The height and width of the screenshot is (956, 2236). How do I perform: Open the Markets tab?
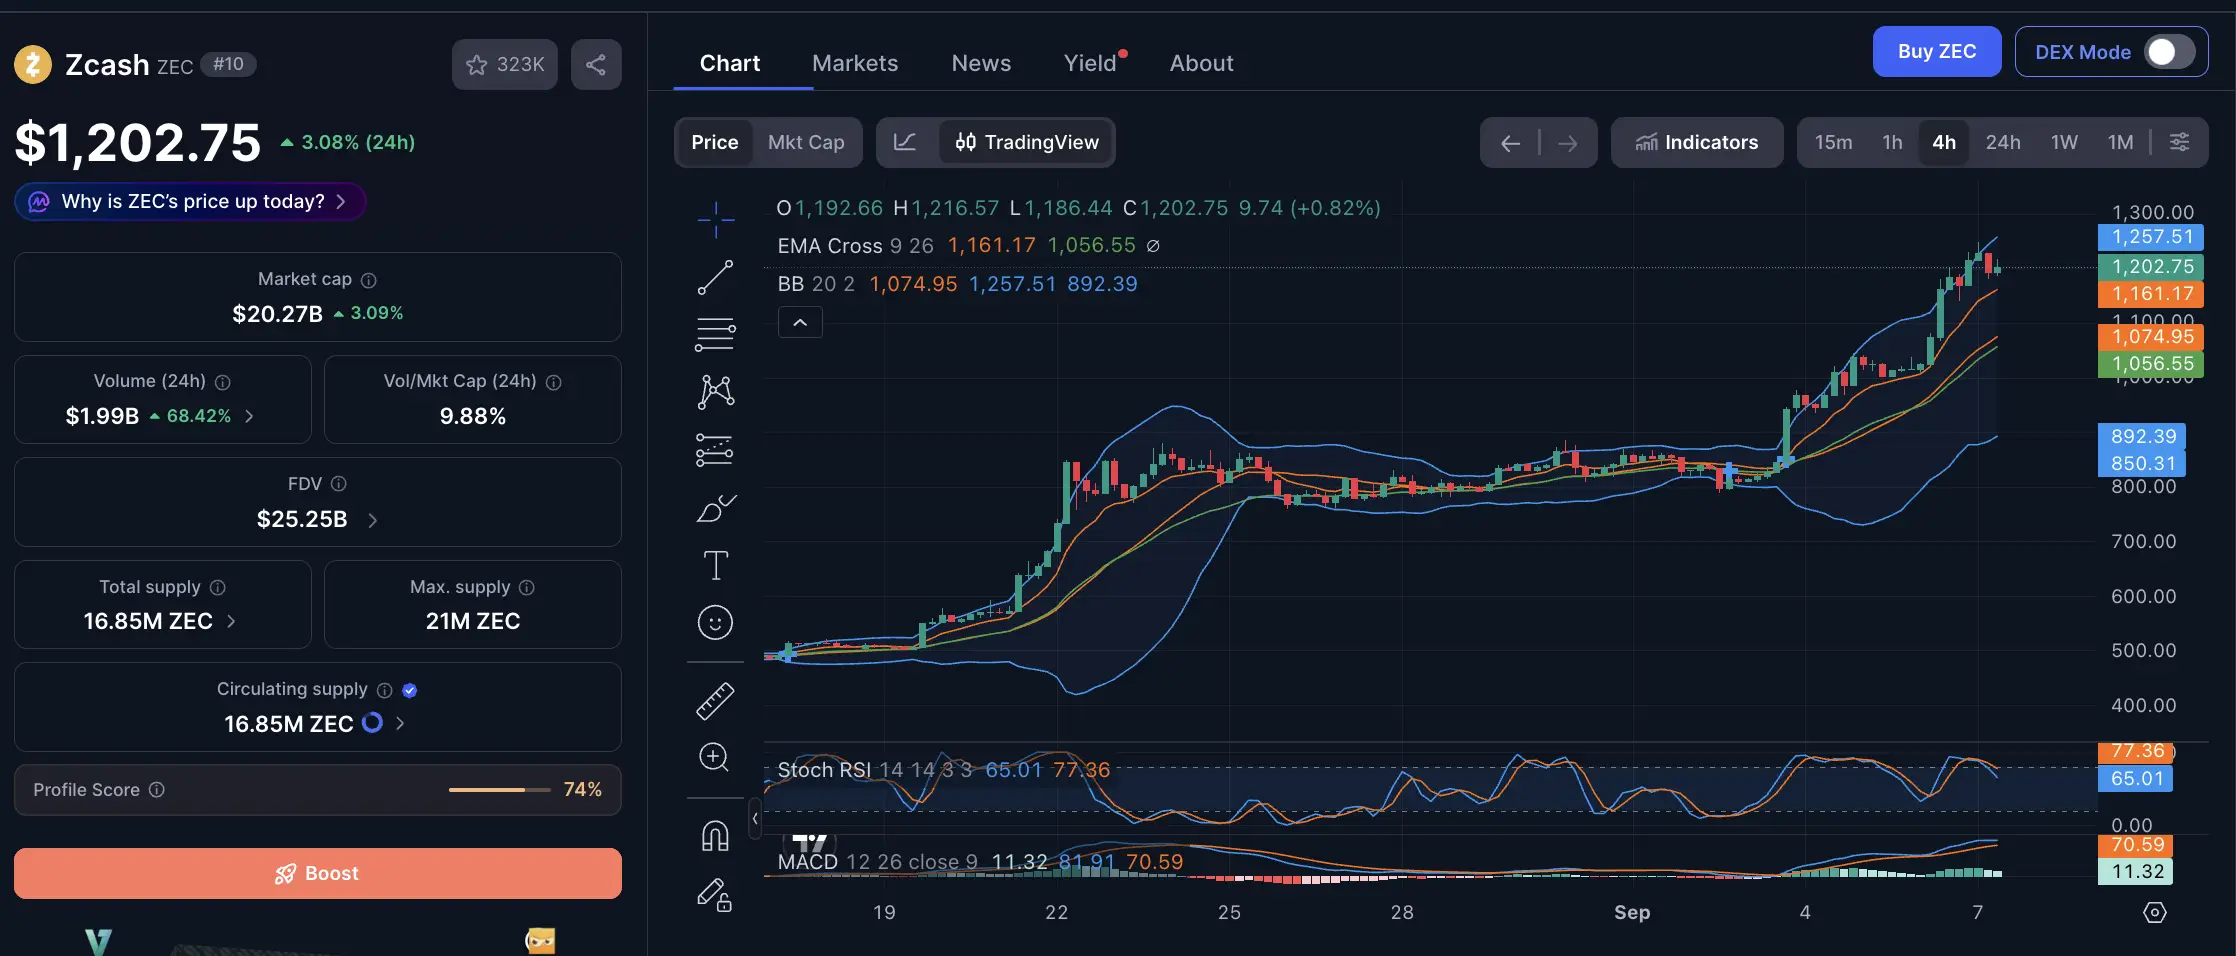tap(855, 63)
